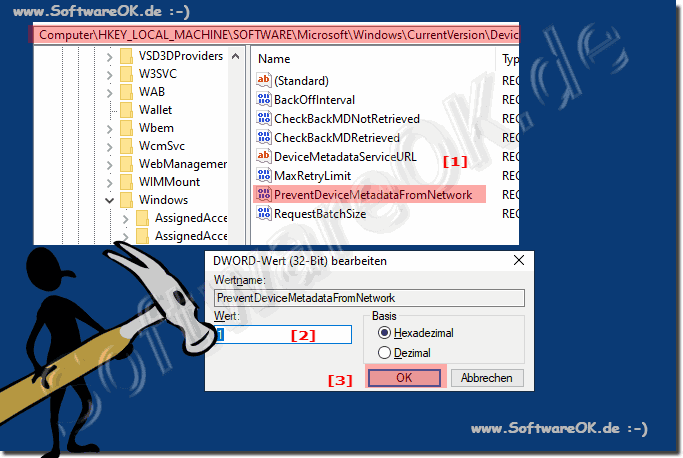The width and height of the screenshot is (683, 458).
Task: Click the (Standard) string value icon
Action: coord(264,80)
